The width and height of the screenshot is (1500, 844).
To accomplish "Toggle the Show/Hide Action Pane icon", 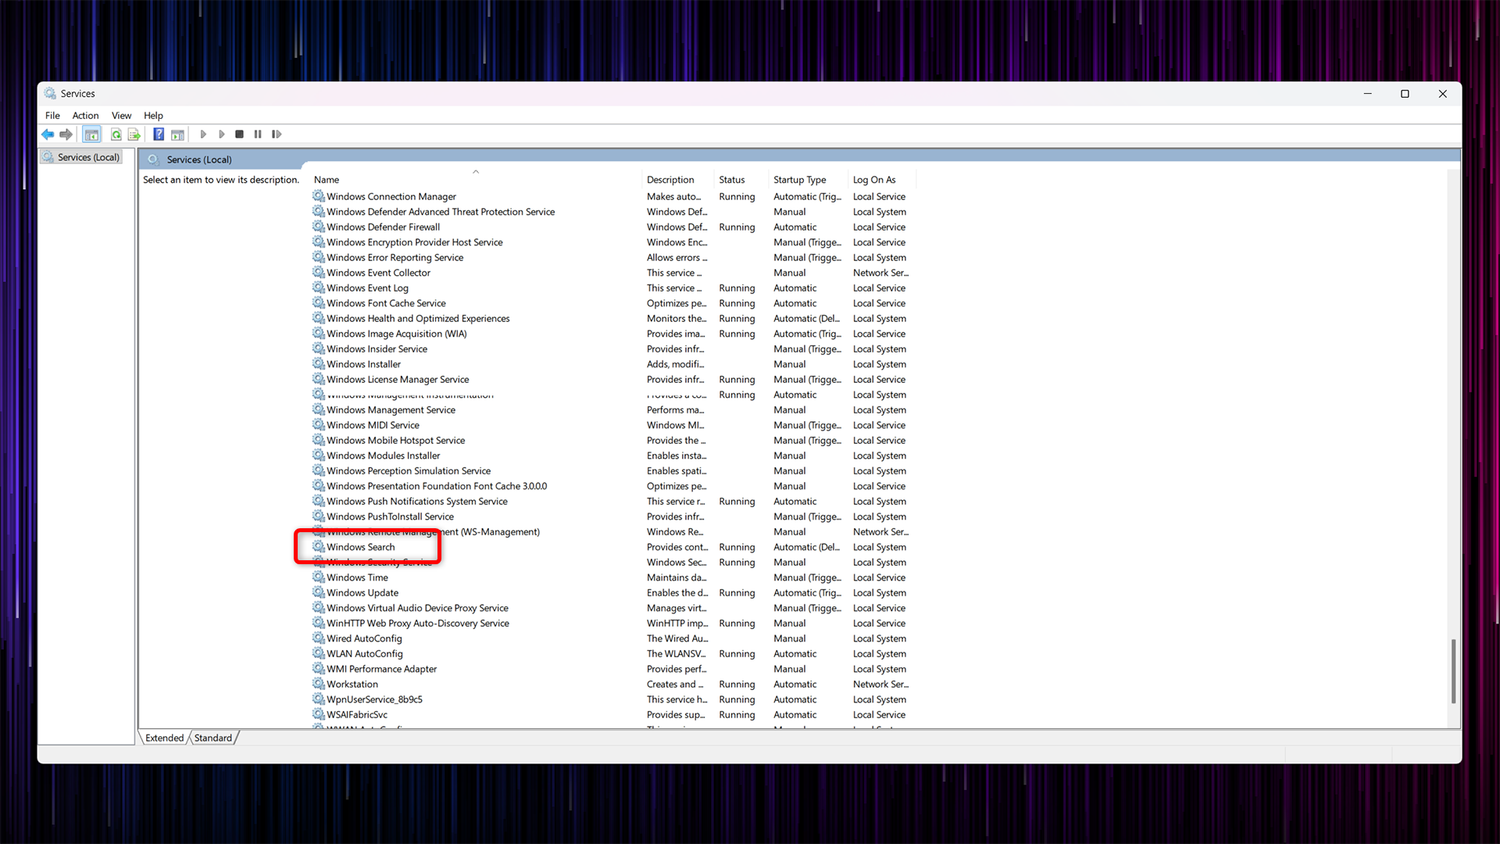I will click(x=177, y=134).
